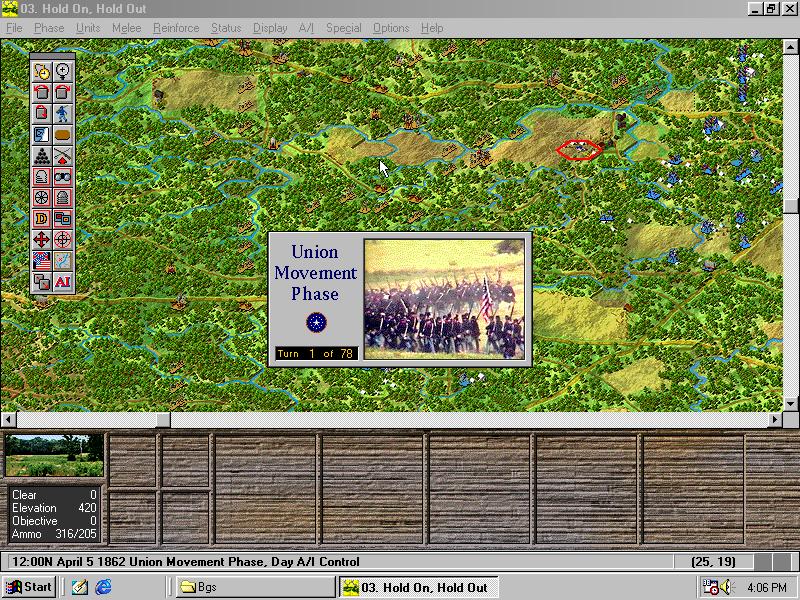Click the magnifying glass zoom icon

pyautogui.click(x=63, y=71)
